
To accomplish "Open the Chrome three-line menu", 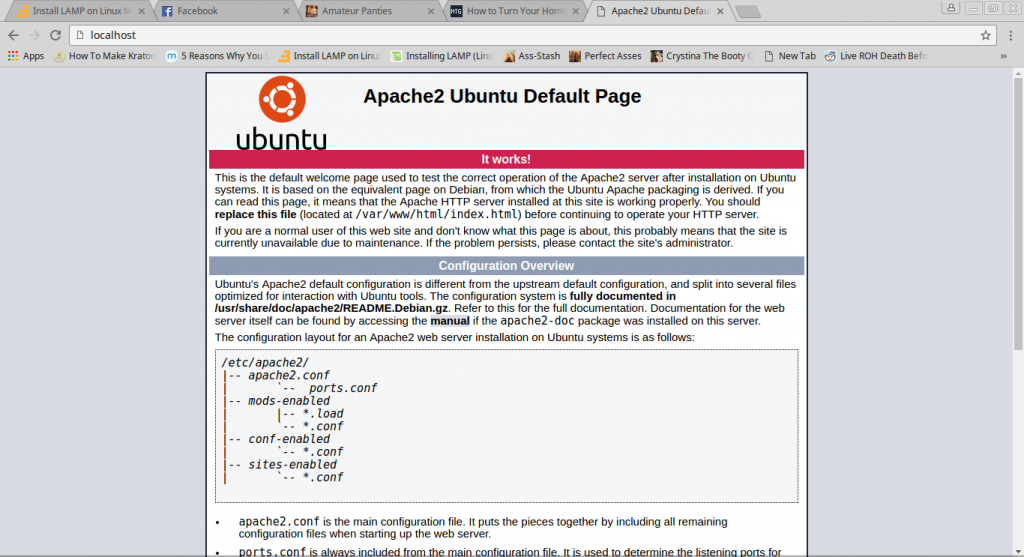I will pos(1009,35).
